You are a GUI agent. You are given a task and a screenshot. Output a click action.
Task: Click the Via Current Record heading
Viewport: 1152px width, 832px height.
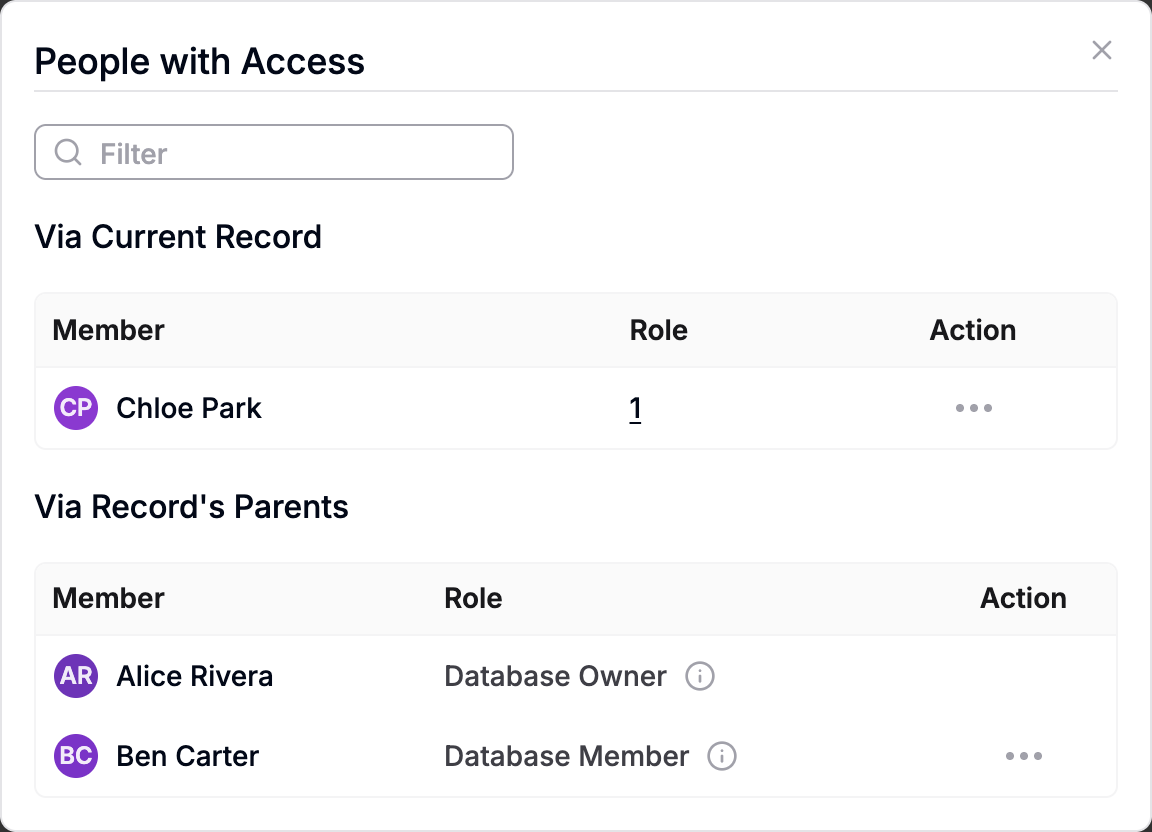click(178, 237)
